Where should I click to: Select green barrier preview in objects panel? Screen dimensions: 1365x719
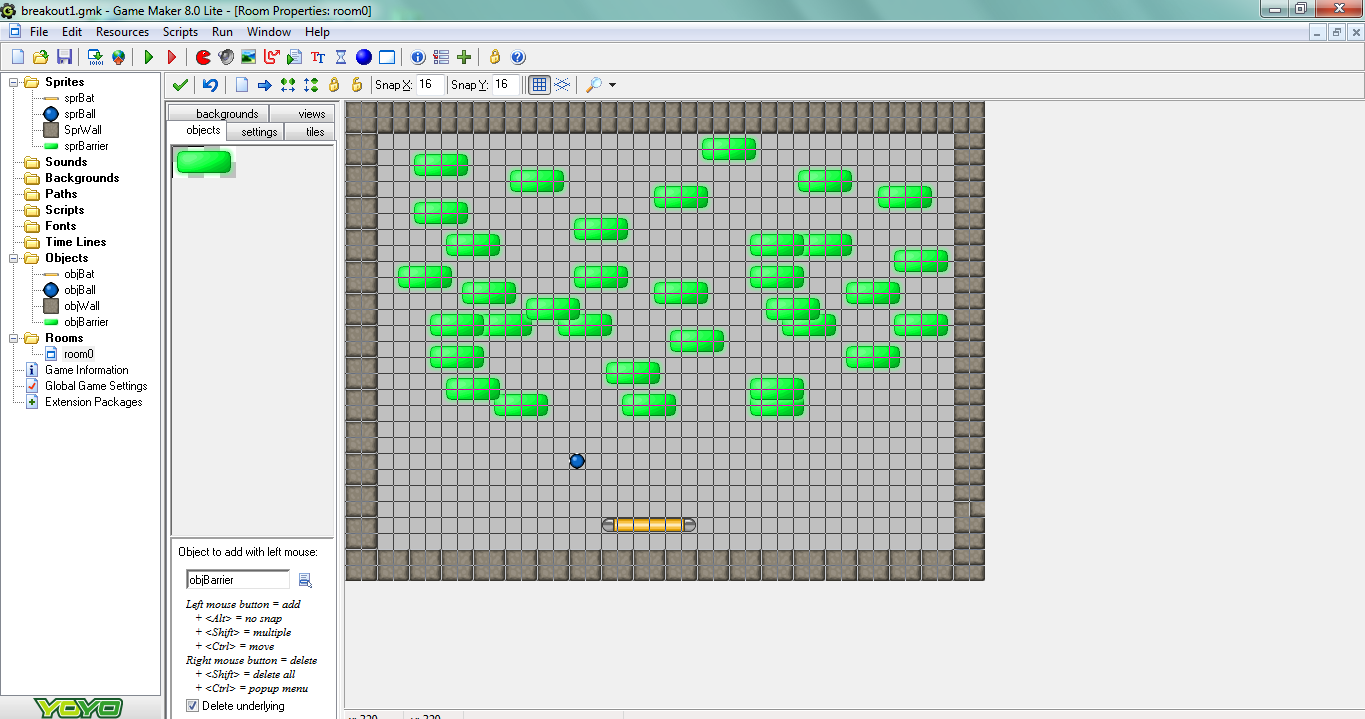[204, 162]
